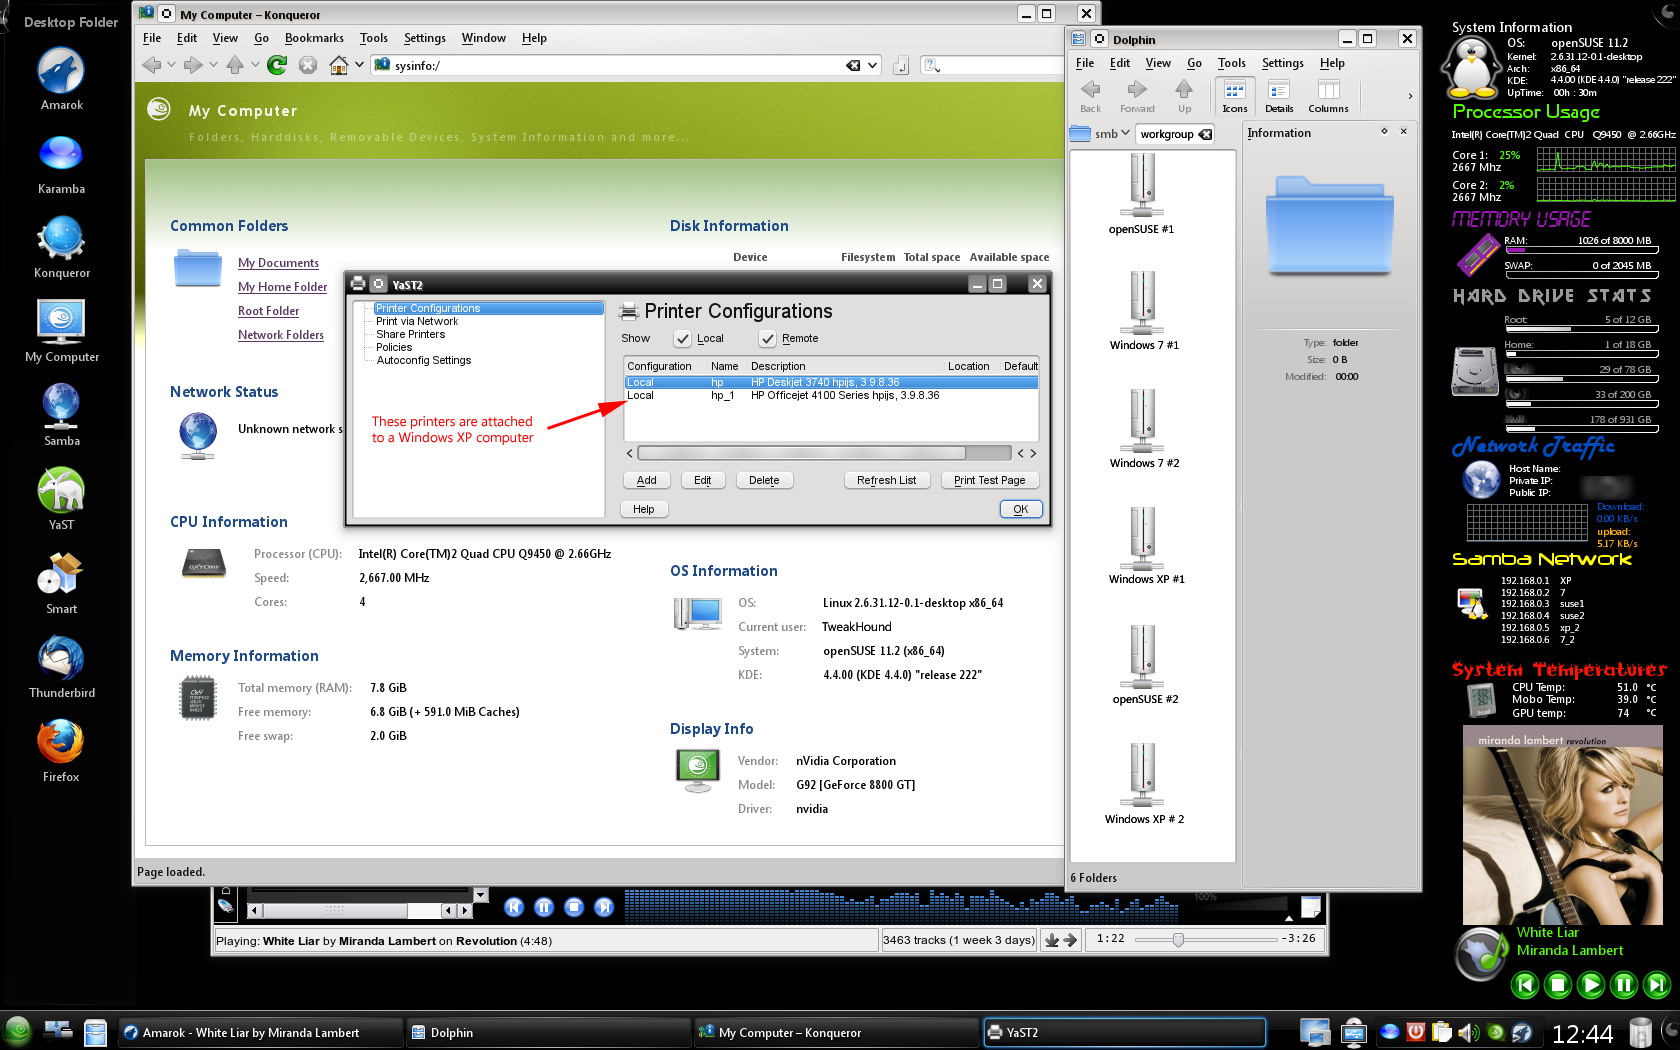Select Autoconfig Settings tree item
This screenshot has height=1050, width=1680.
click(423, 361)
